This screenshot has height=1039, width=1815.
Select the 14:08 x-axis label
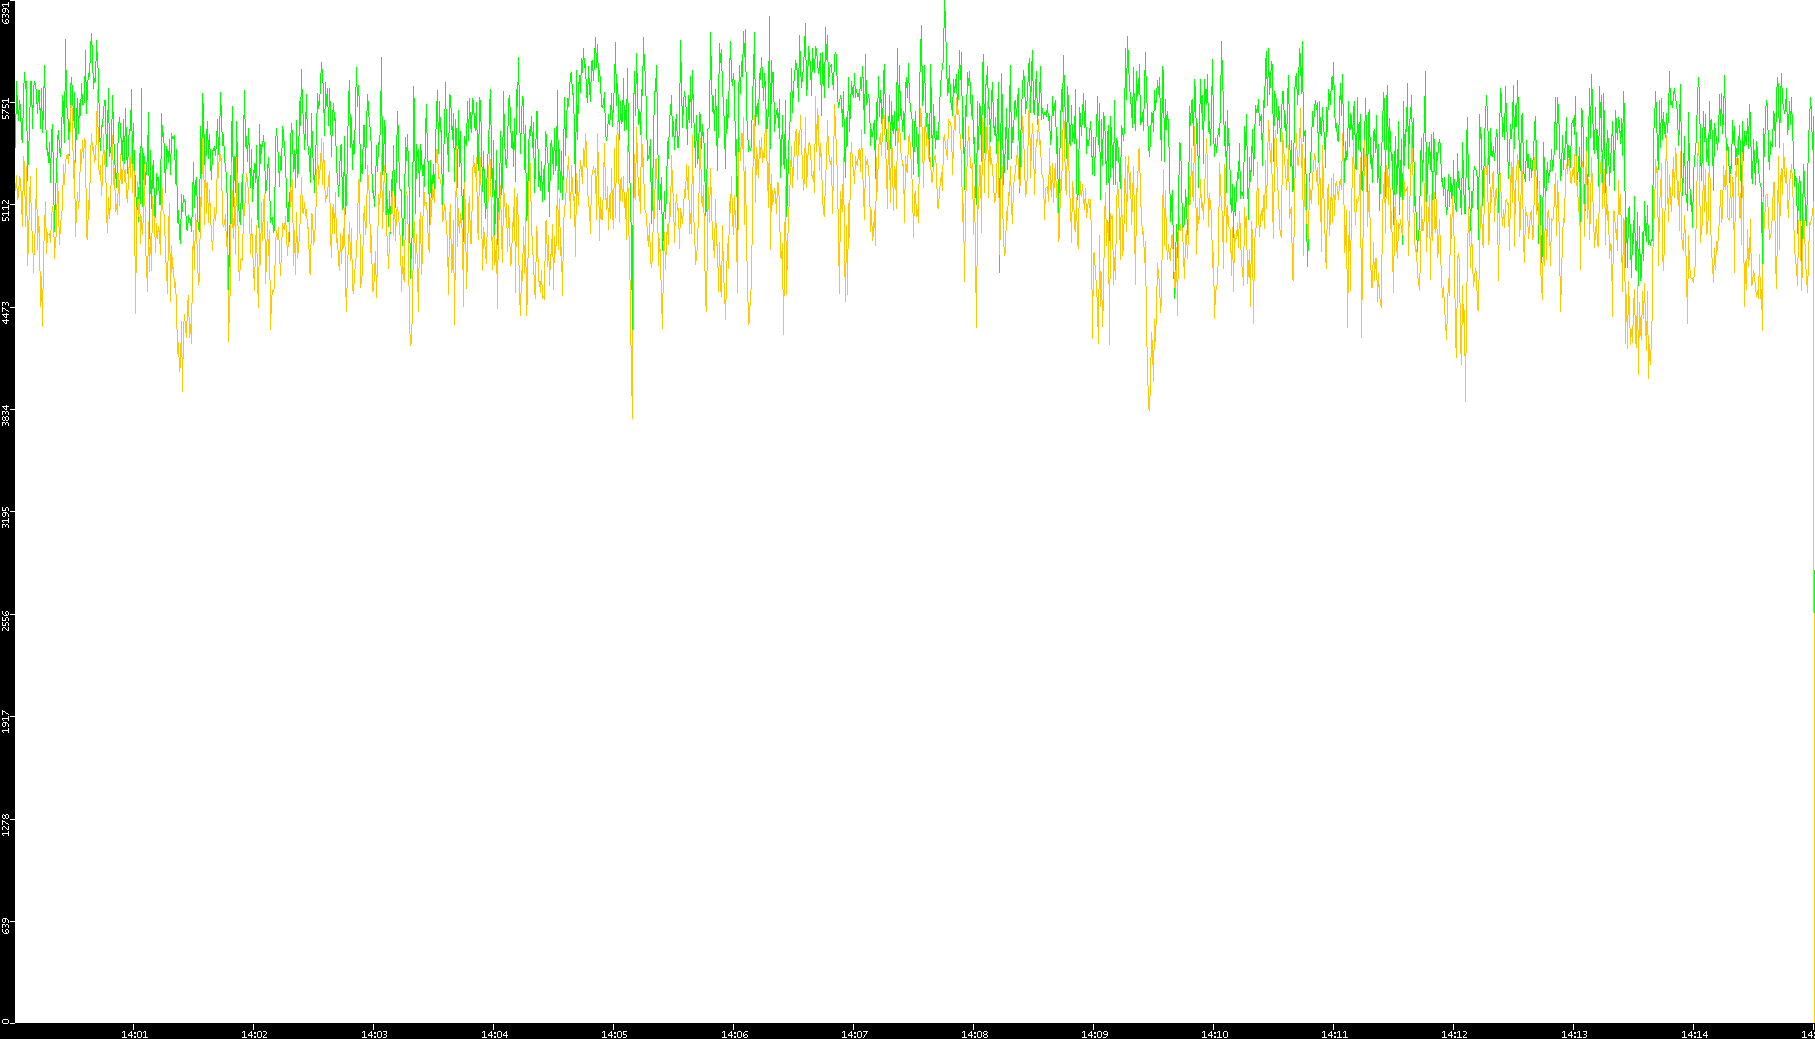(974, 1034)
